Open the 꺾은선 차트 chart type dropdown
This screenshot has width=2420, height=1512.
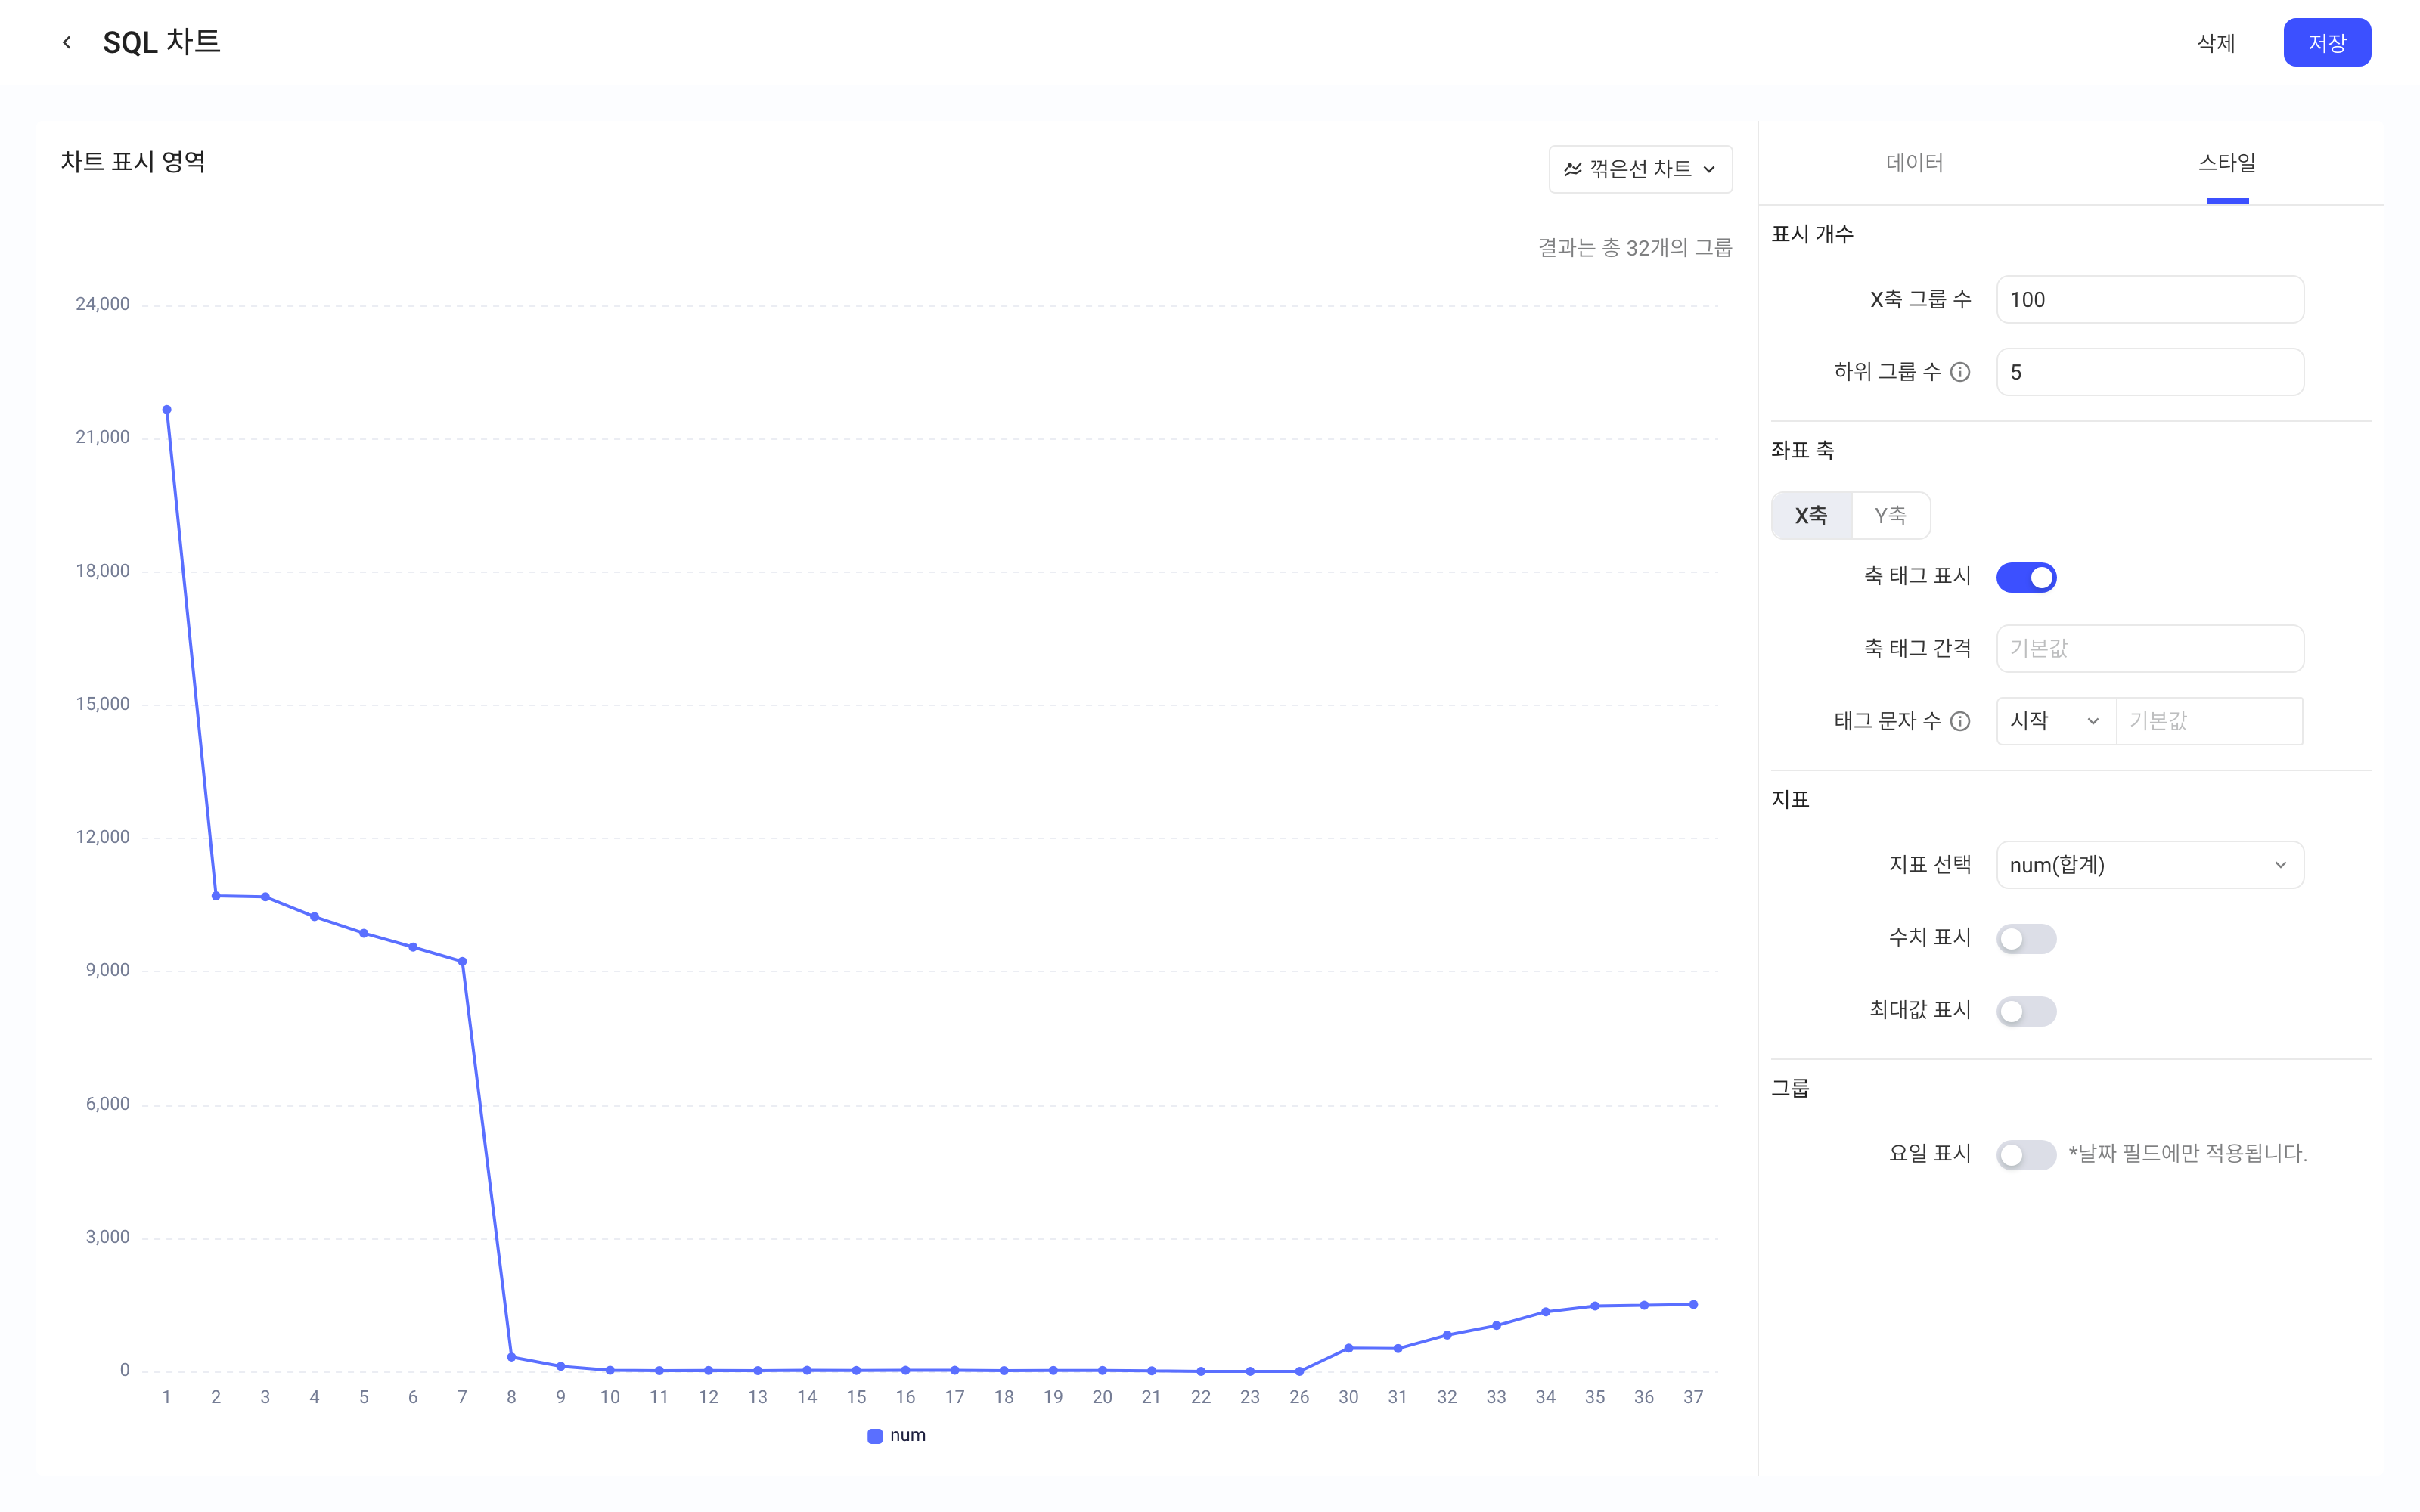[1640, 169]
